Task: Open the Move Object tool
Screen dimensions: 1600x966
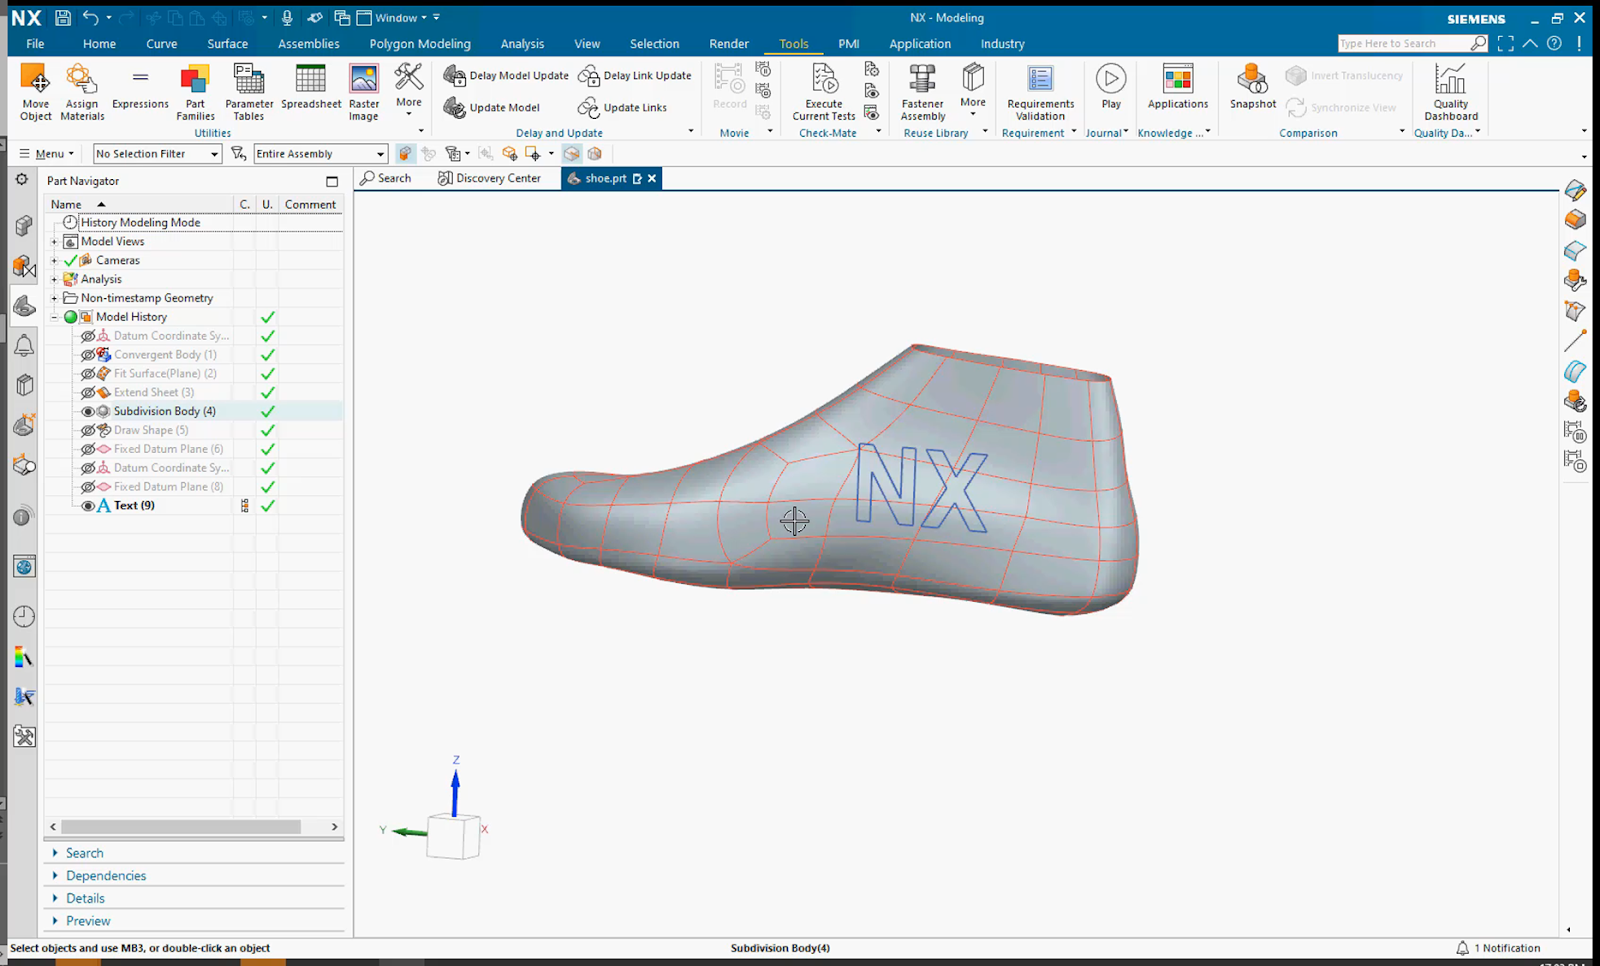Action: (35, 92)
